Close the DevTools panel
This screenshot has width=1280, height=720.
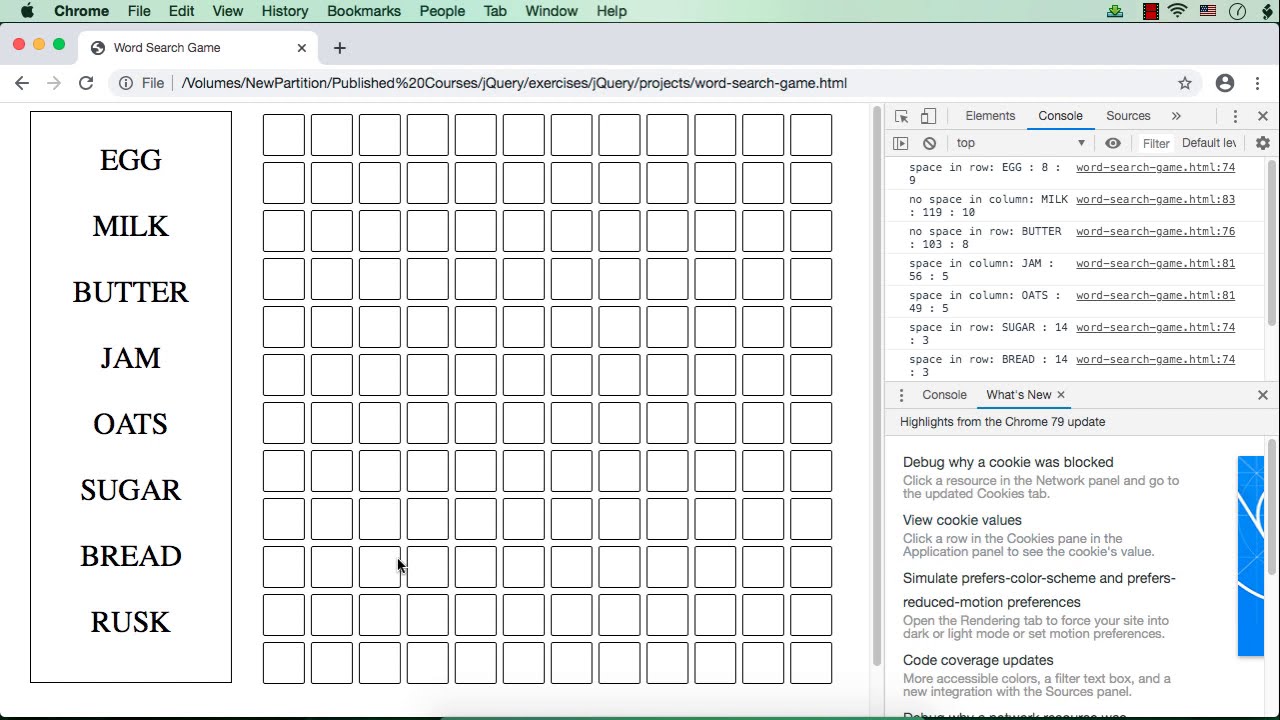1262,116
